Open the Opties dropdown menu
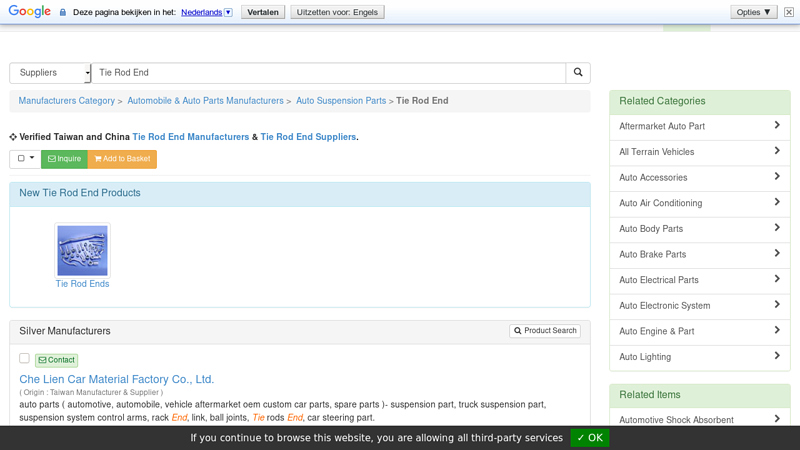Image resolution: width=800 pixels, height=450 pixels. (753, 12)
